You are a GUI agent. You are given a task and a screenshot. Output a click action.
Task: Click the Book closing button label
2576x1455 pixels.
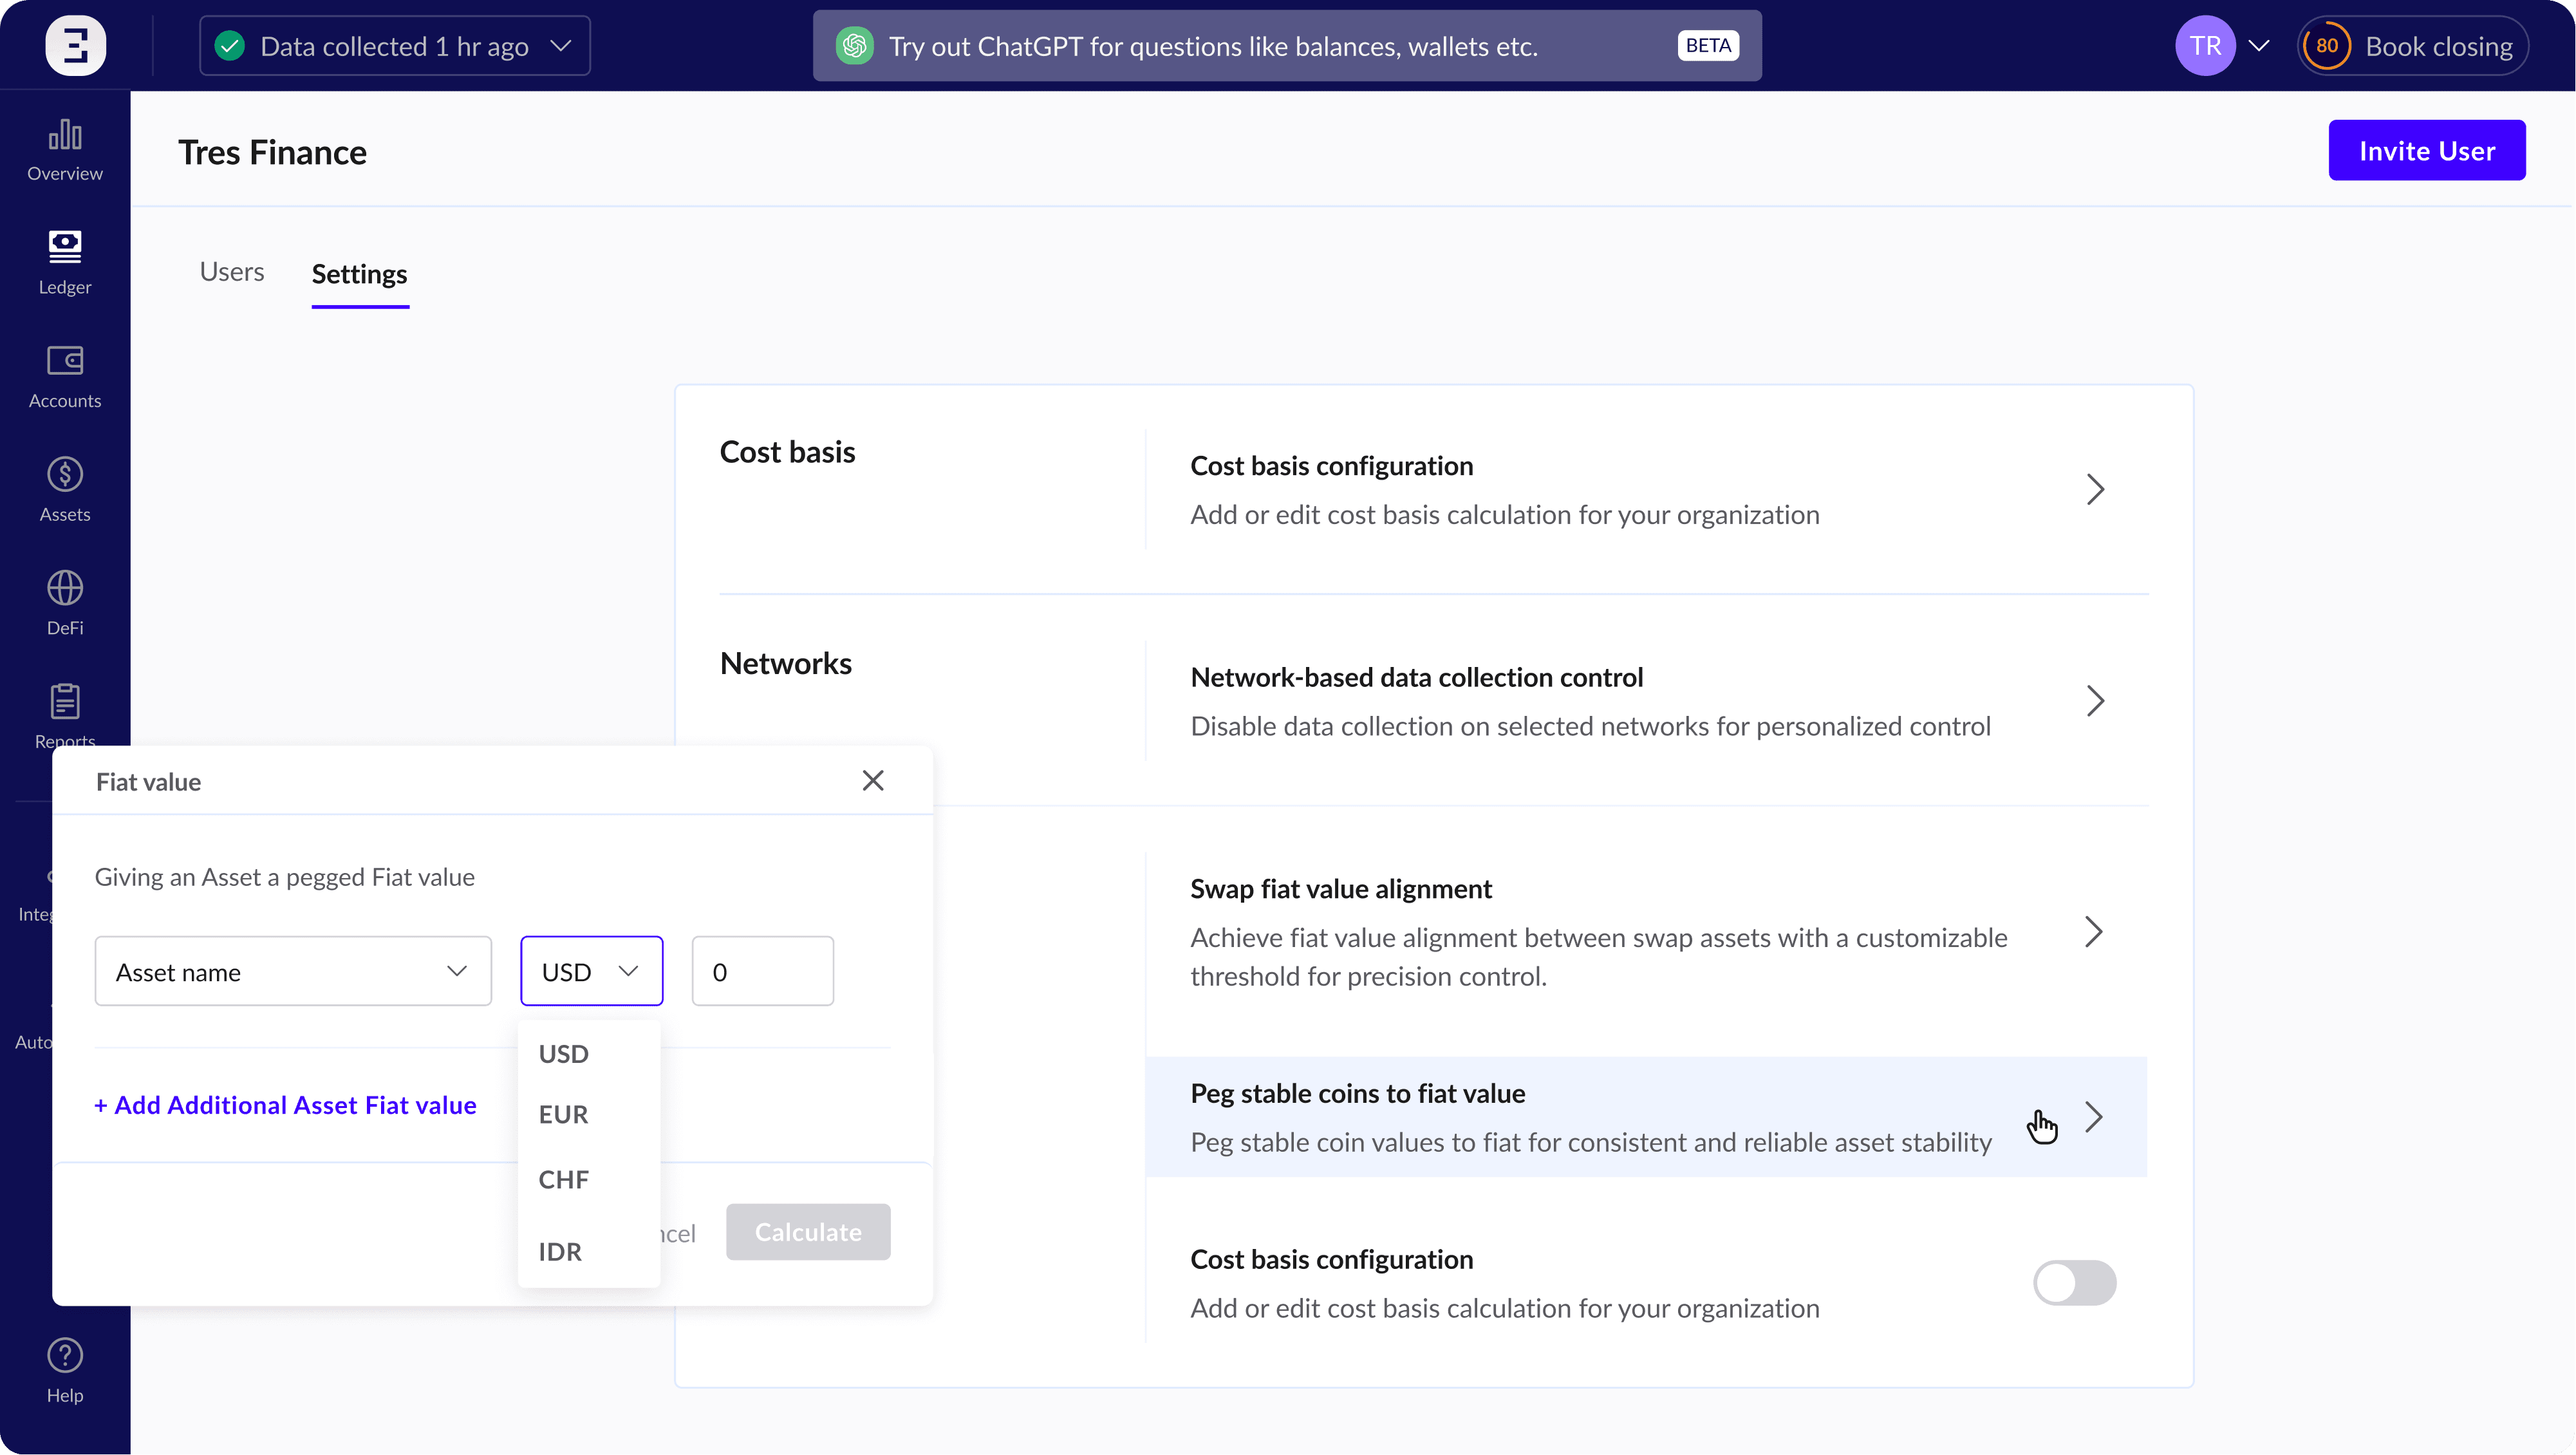[2439, 47]
